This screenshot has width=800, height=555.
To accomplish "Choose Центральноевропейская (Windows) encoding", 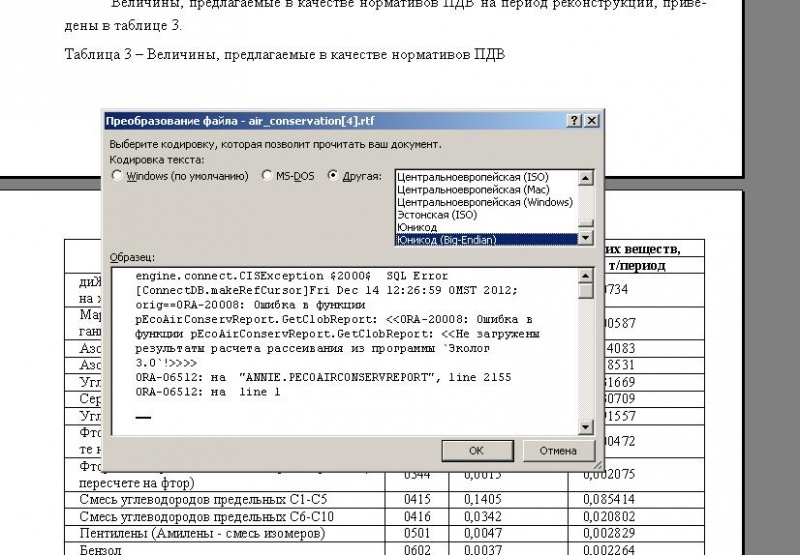I will [484, 201].
